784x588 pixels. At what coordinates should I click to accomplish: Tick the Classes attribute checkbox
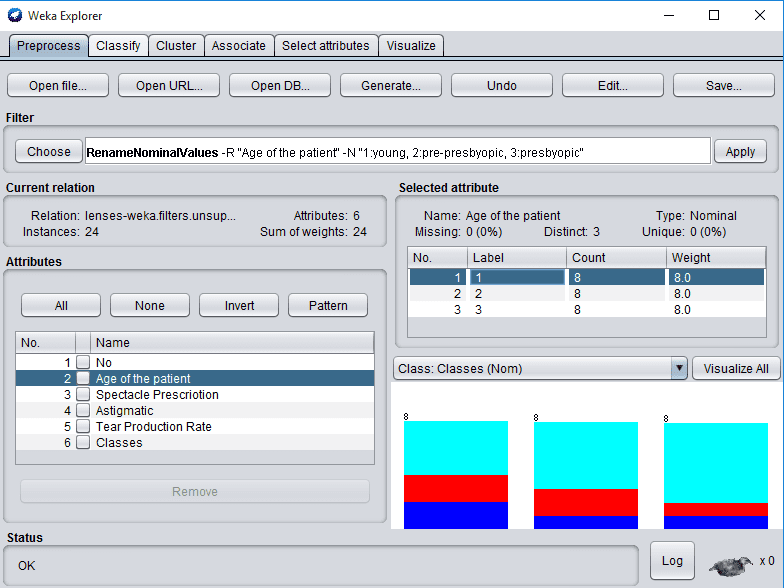(83, 442)
